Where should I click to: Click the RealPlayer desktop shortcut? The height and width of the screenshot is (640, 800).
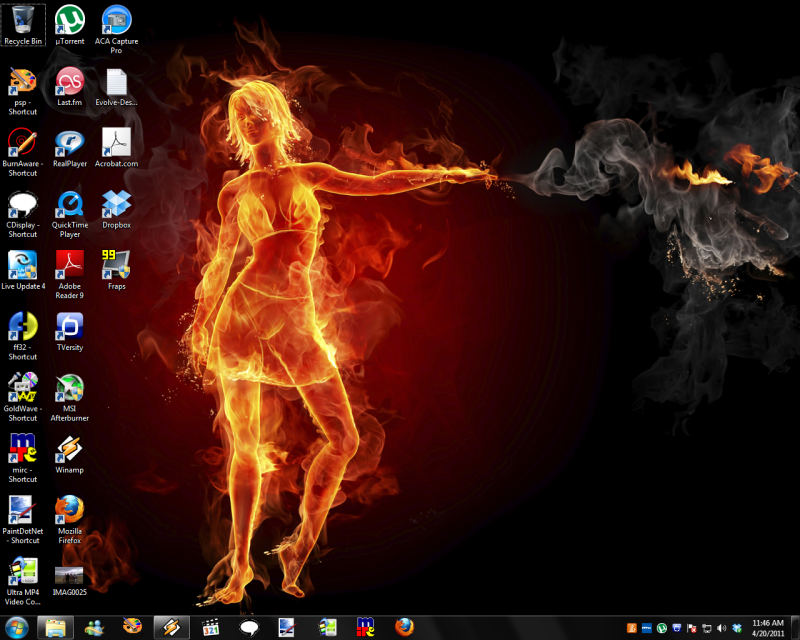pyautogui.click(x=69, y=142)
